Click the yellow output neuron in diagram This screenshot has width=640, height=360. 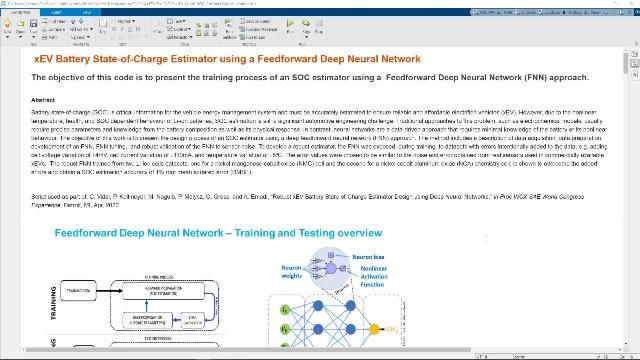tap(374, 329)
